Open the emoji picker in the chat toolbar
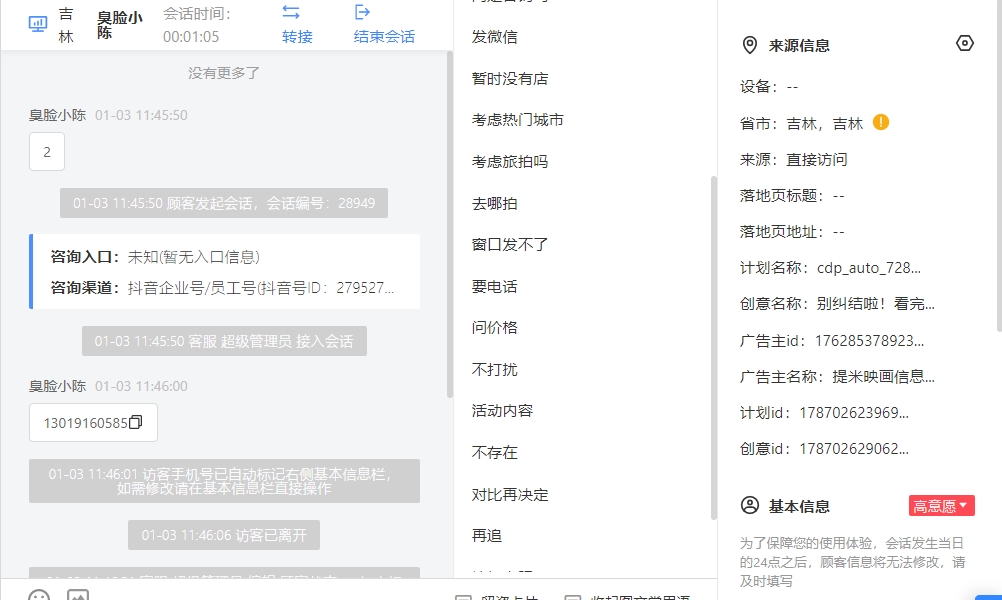Screen dimensions: 1002x600 39,596
